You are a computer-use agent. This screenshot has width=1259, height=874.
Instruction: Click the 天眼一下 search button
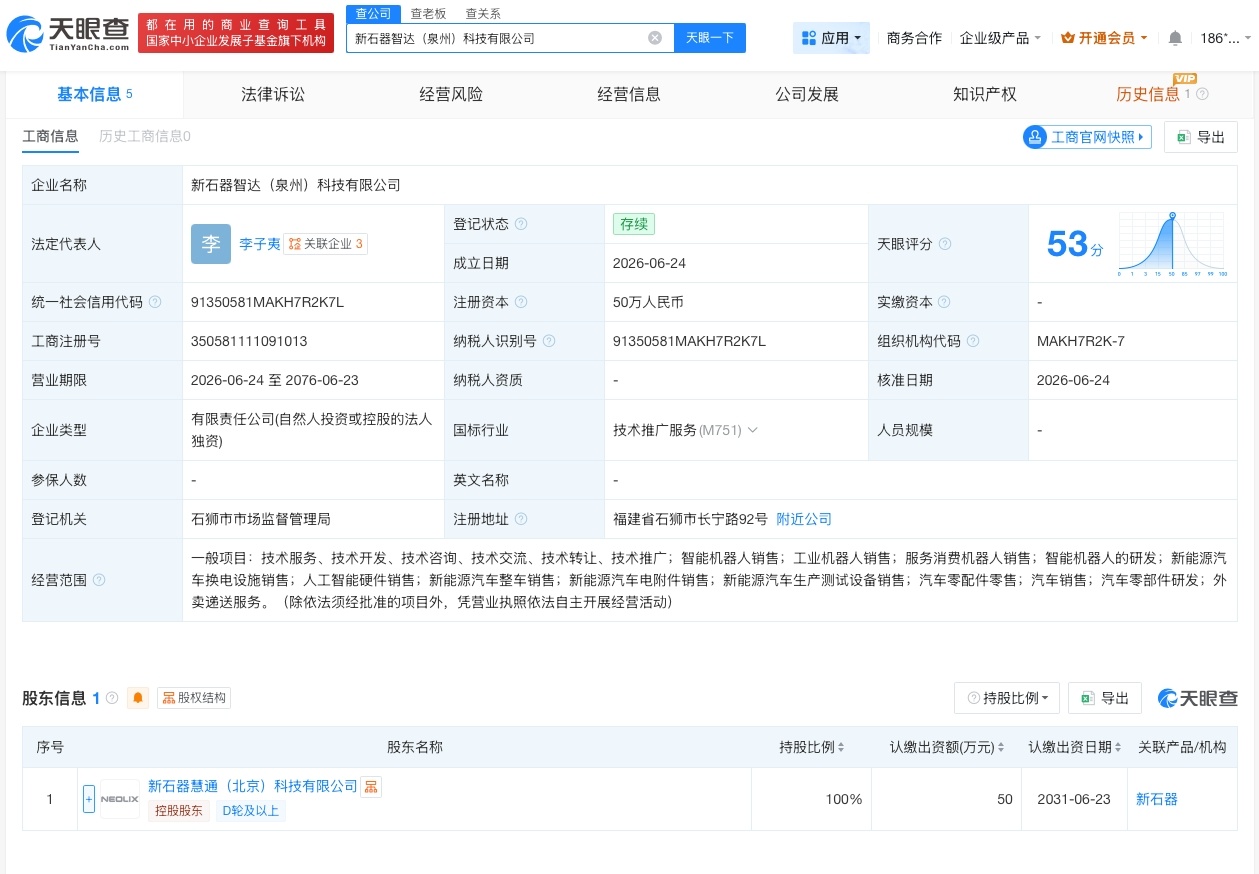(710, 38)
